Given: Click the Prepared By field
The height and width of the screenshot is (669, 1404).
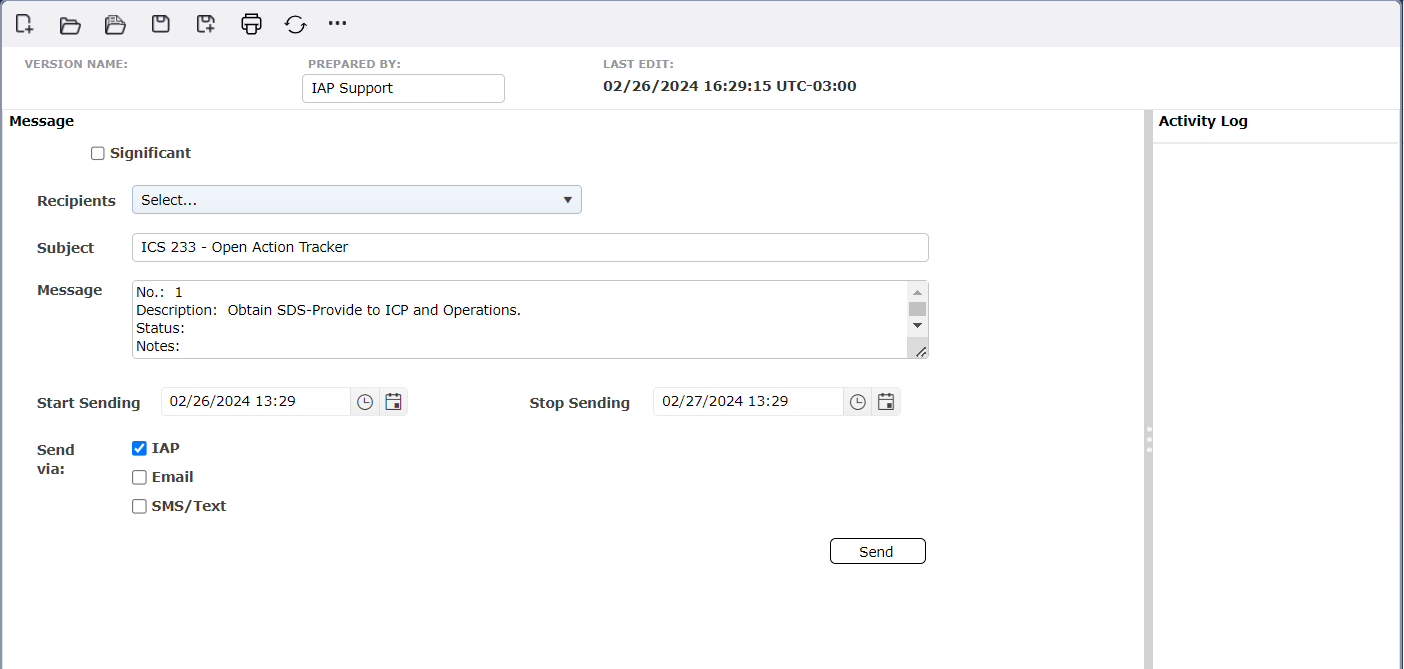Looking at the screenshot, I should pos(403,88).
